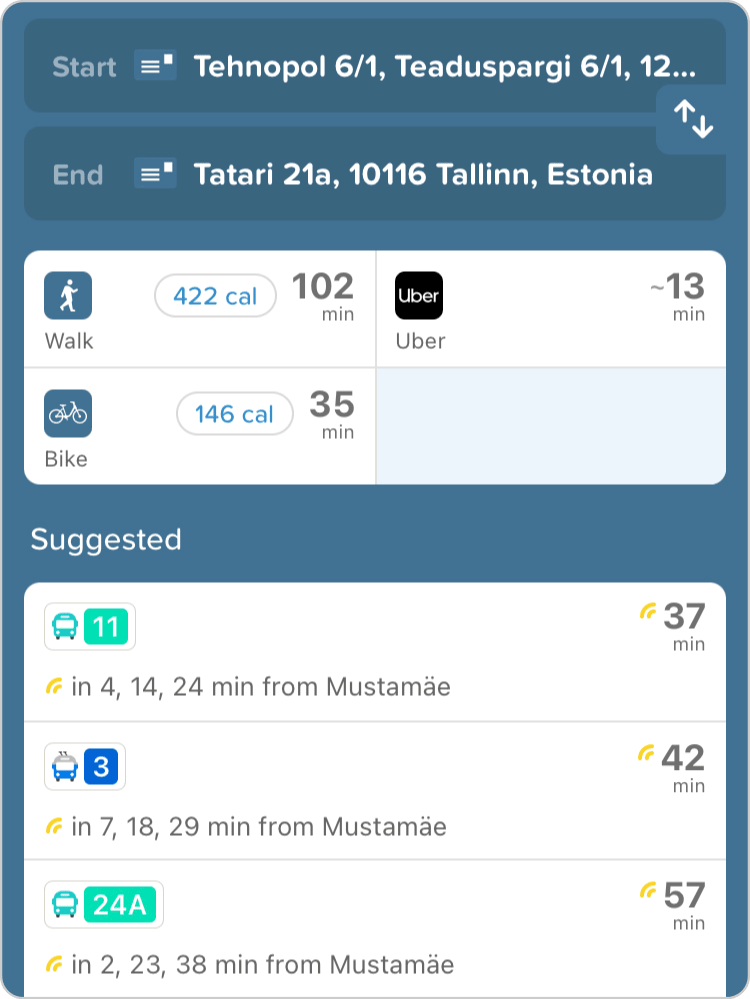Open the route 3 trolleybus suggestion
Screen dimensions: 750x999
375,790
